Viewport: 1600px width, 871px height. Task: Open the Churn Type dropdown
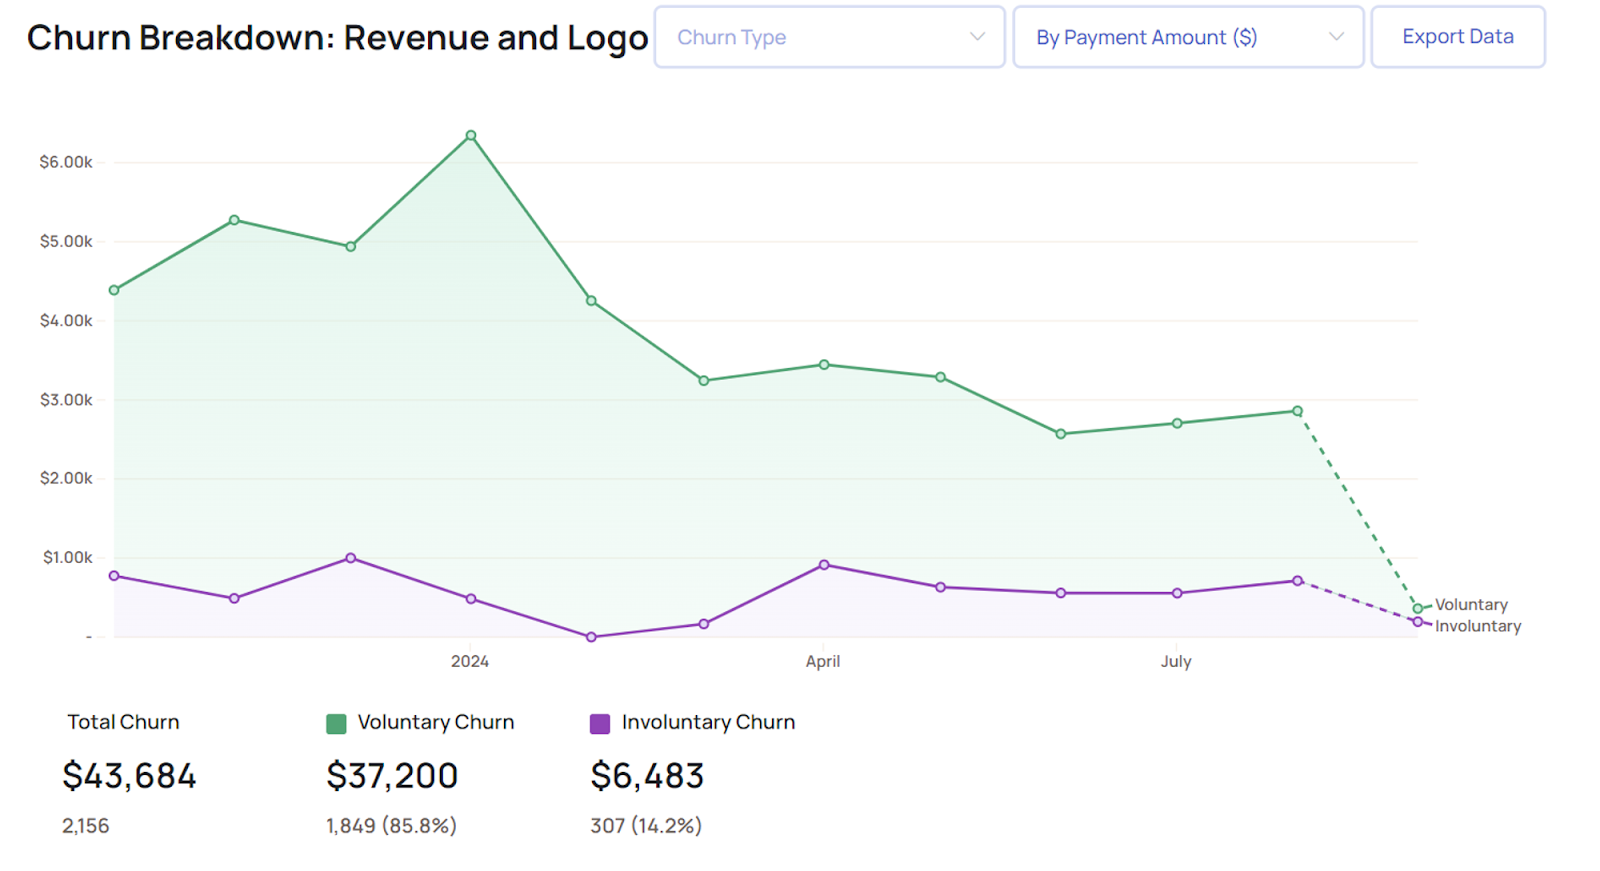(x=829, y=37)
